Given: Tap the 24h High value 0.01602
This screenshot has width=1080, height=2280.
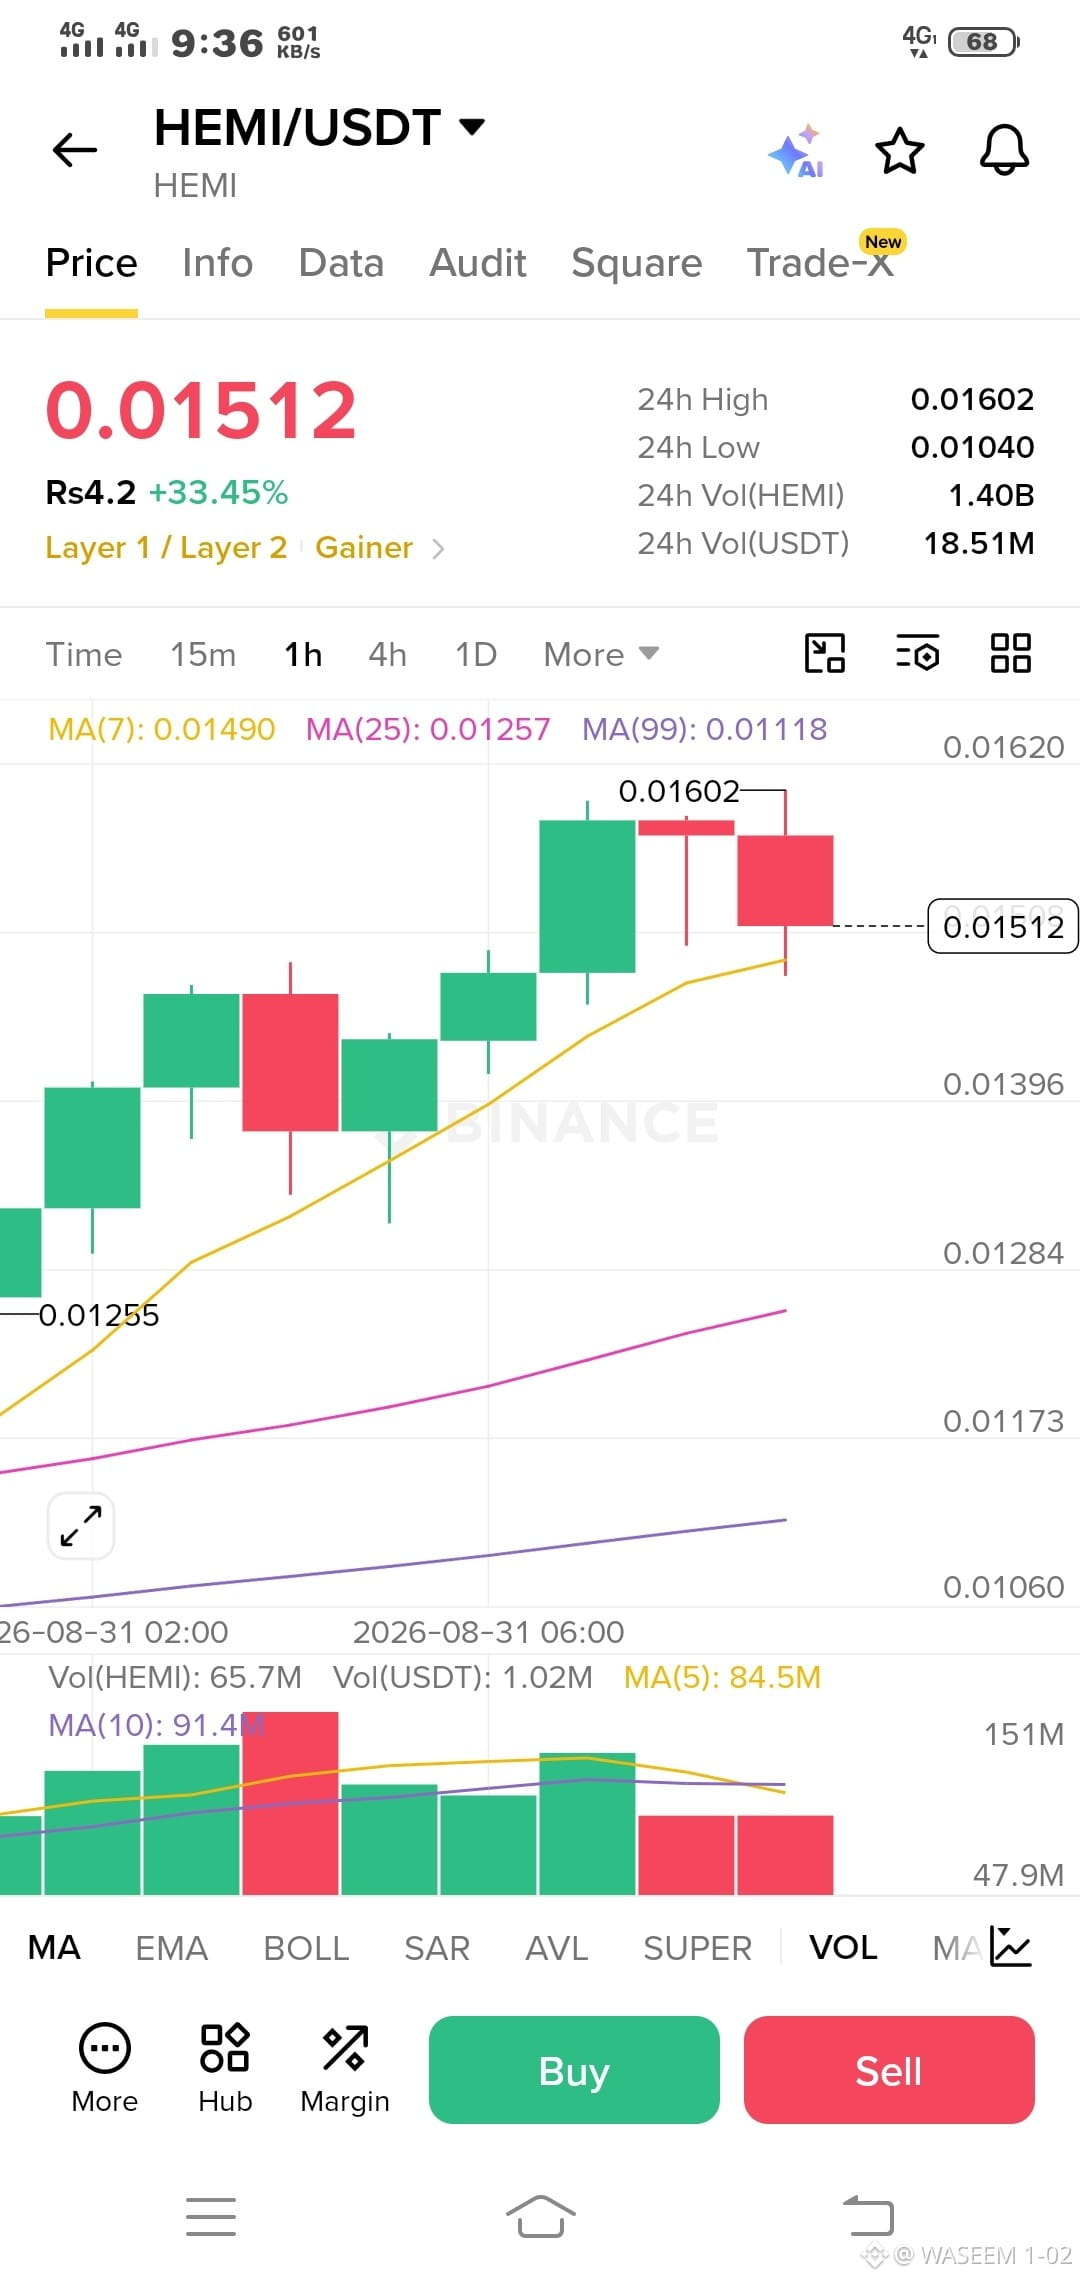Looking at the screenshot, I should pos(972,399).
